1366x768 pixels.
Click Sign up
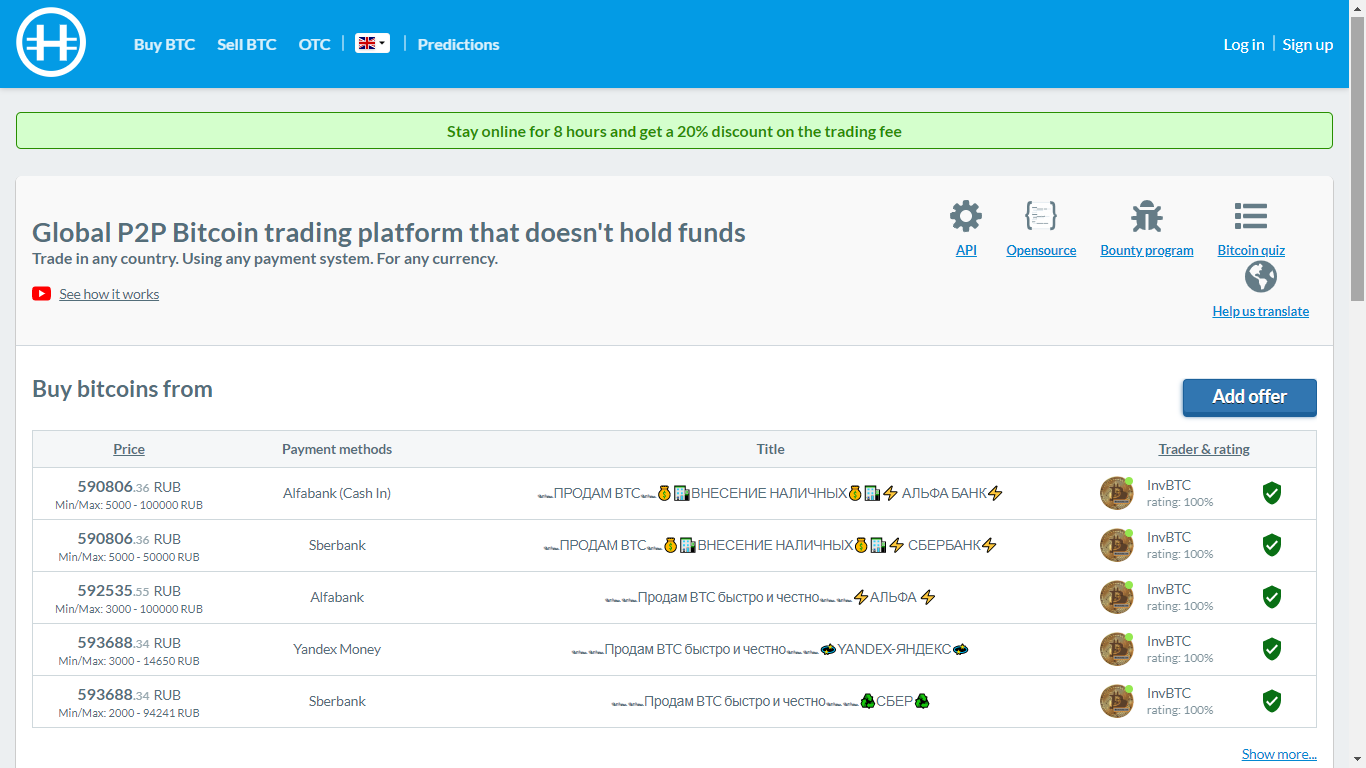pos(1307,44)
